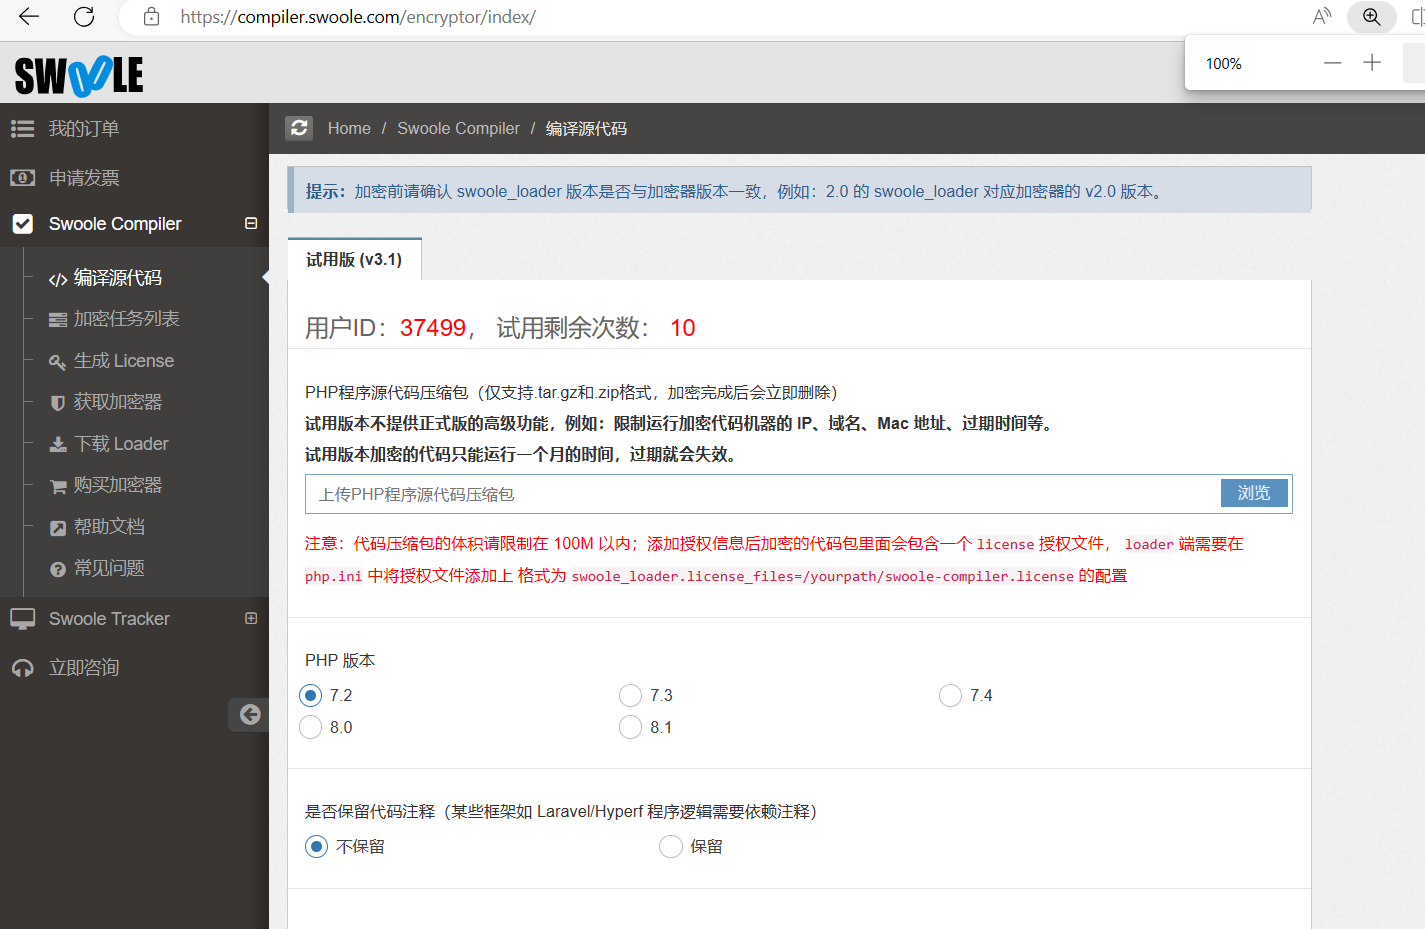Click the 编译源代码 breadcrumb item
The image size is (1425, 929).
[x=586, y=129]
